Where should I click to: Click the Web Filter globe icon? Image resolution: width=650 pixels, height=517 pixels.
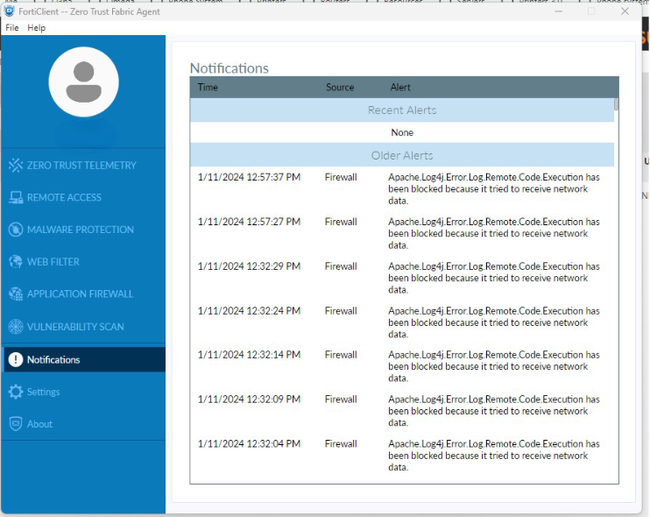[16, 262]
